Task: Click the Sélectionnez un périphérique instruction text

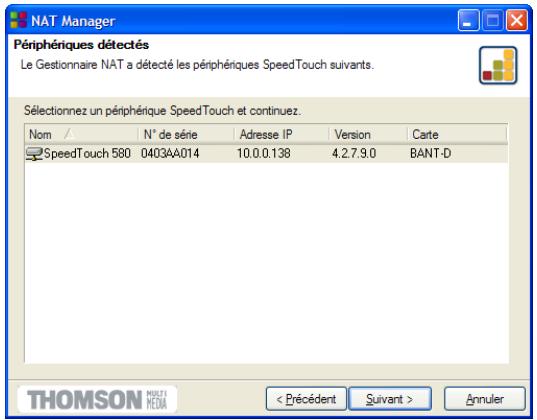Action: click(162, 111)
